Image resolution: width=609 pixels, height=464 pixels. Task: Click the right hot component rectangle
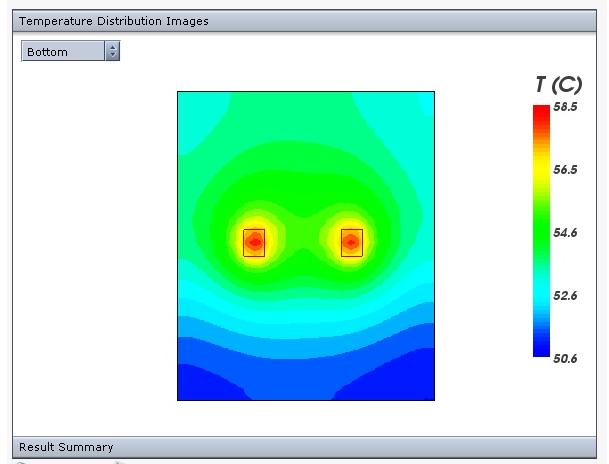(x=352, y=243)
